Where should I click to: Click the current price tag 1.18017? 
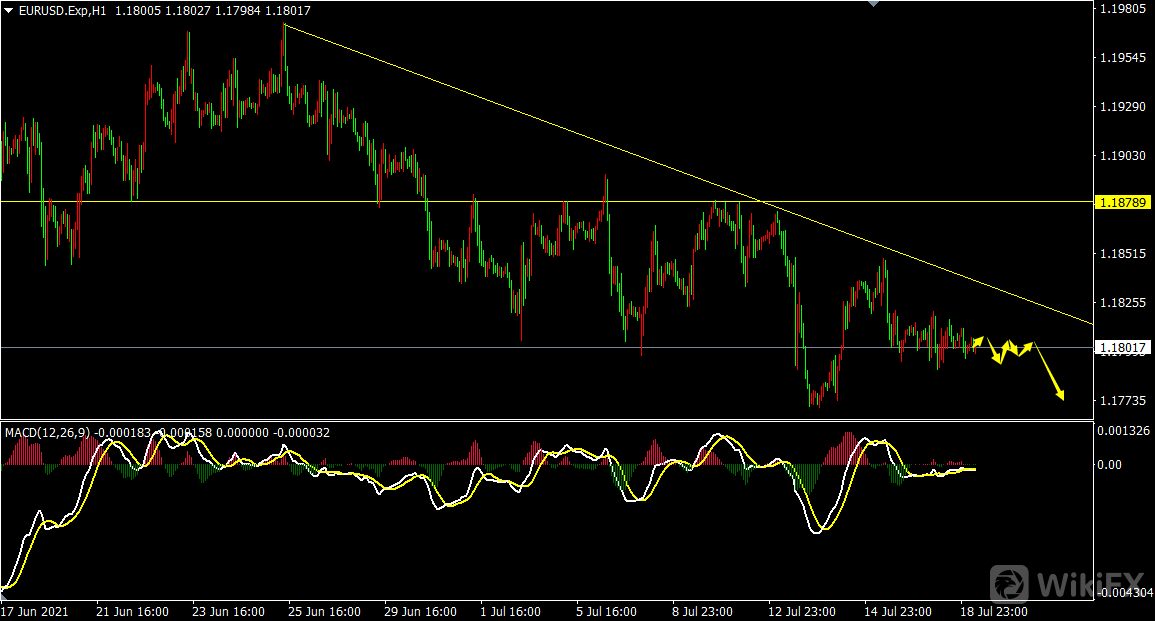click(1122, 348)
